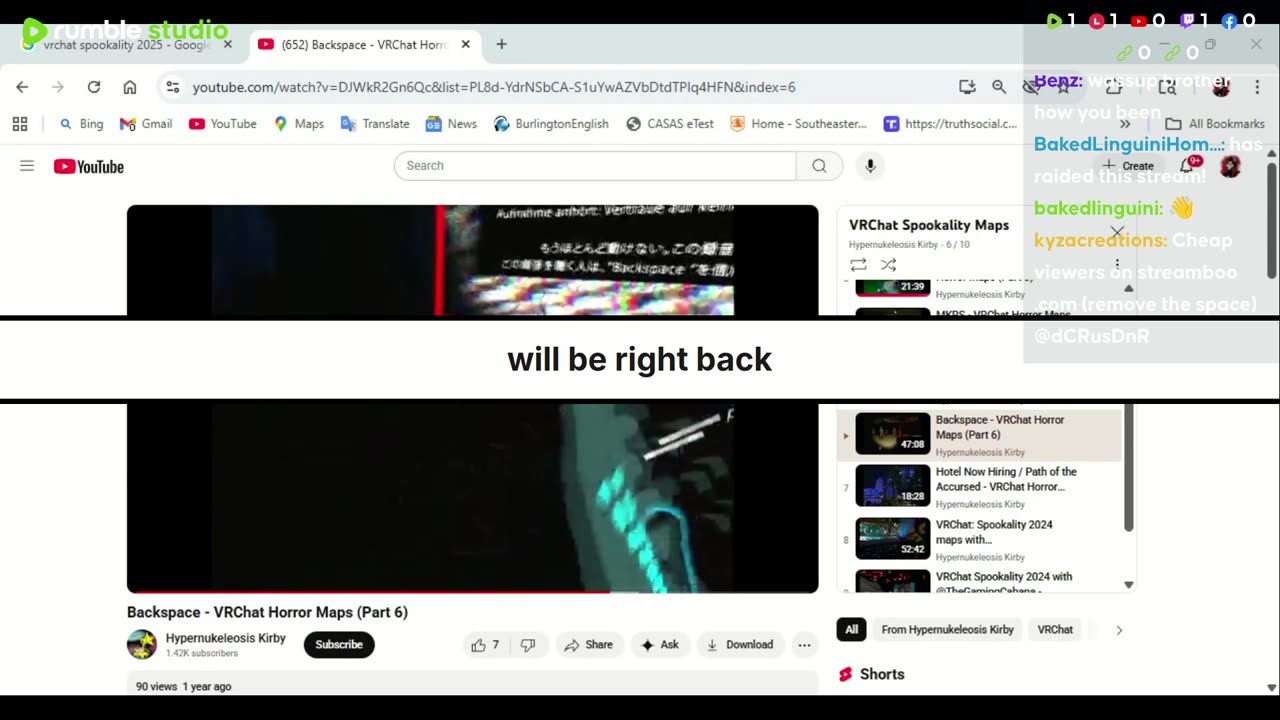Open News bookmark
Screen dimensions: 1280x720
(x=451, y=124)
